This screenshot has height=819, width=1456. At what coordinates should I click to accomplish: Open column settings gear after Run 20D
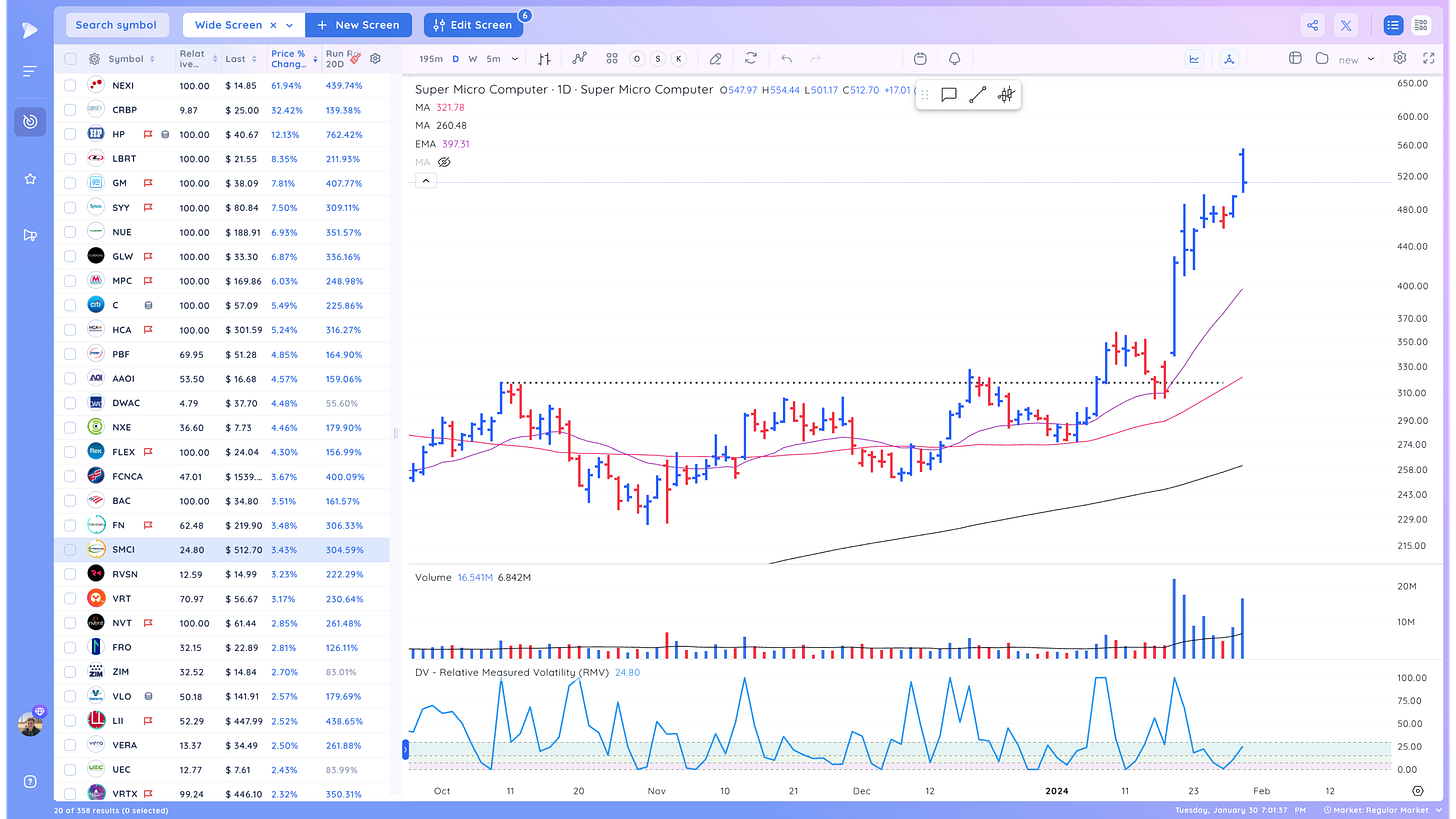tap(375, 59)
